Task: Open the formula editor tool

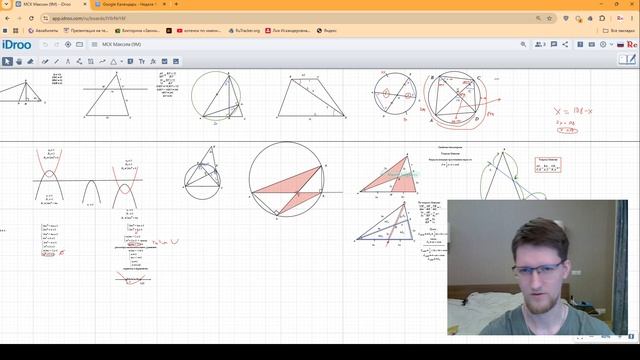Action: pos(153,61)
